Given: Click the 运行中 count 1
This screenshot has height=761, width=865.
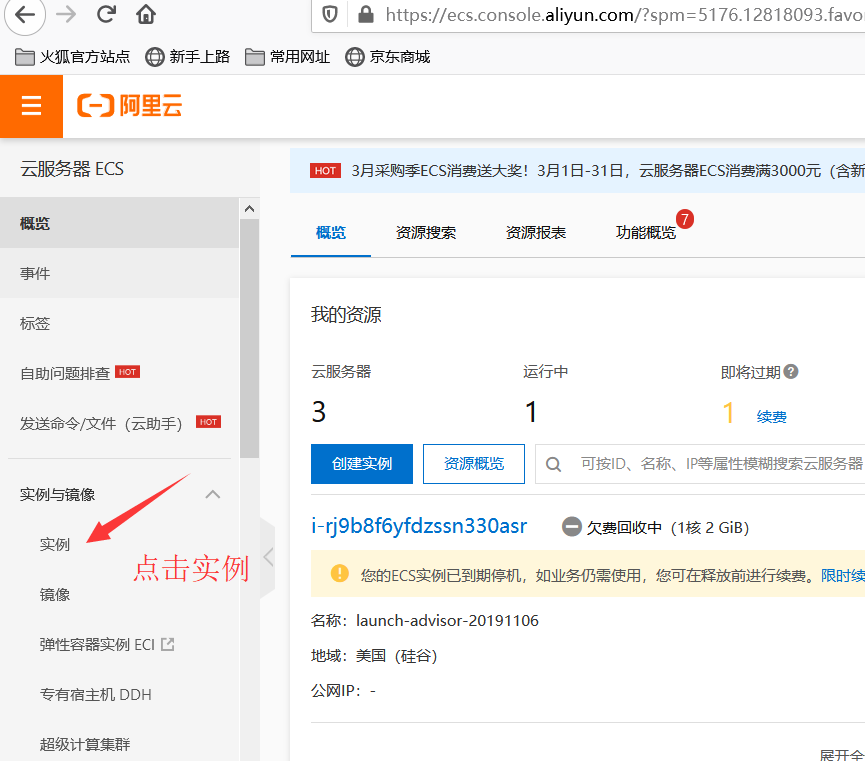Looking at the screenshot, I should pyautogui.click(x=531, y=412).
